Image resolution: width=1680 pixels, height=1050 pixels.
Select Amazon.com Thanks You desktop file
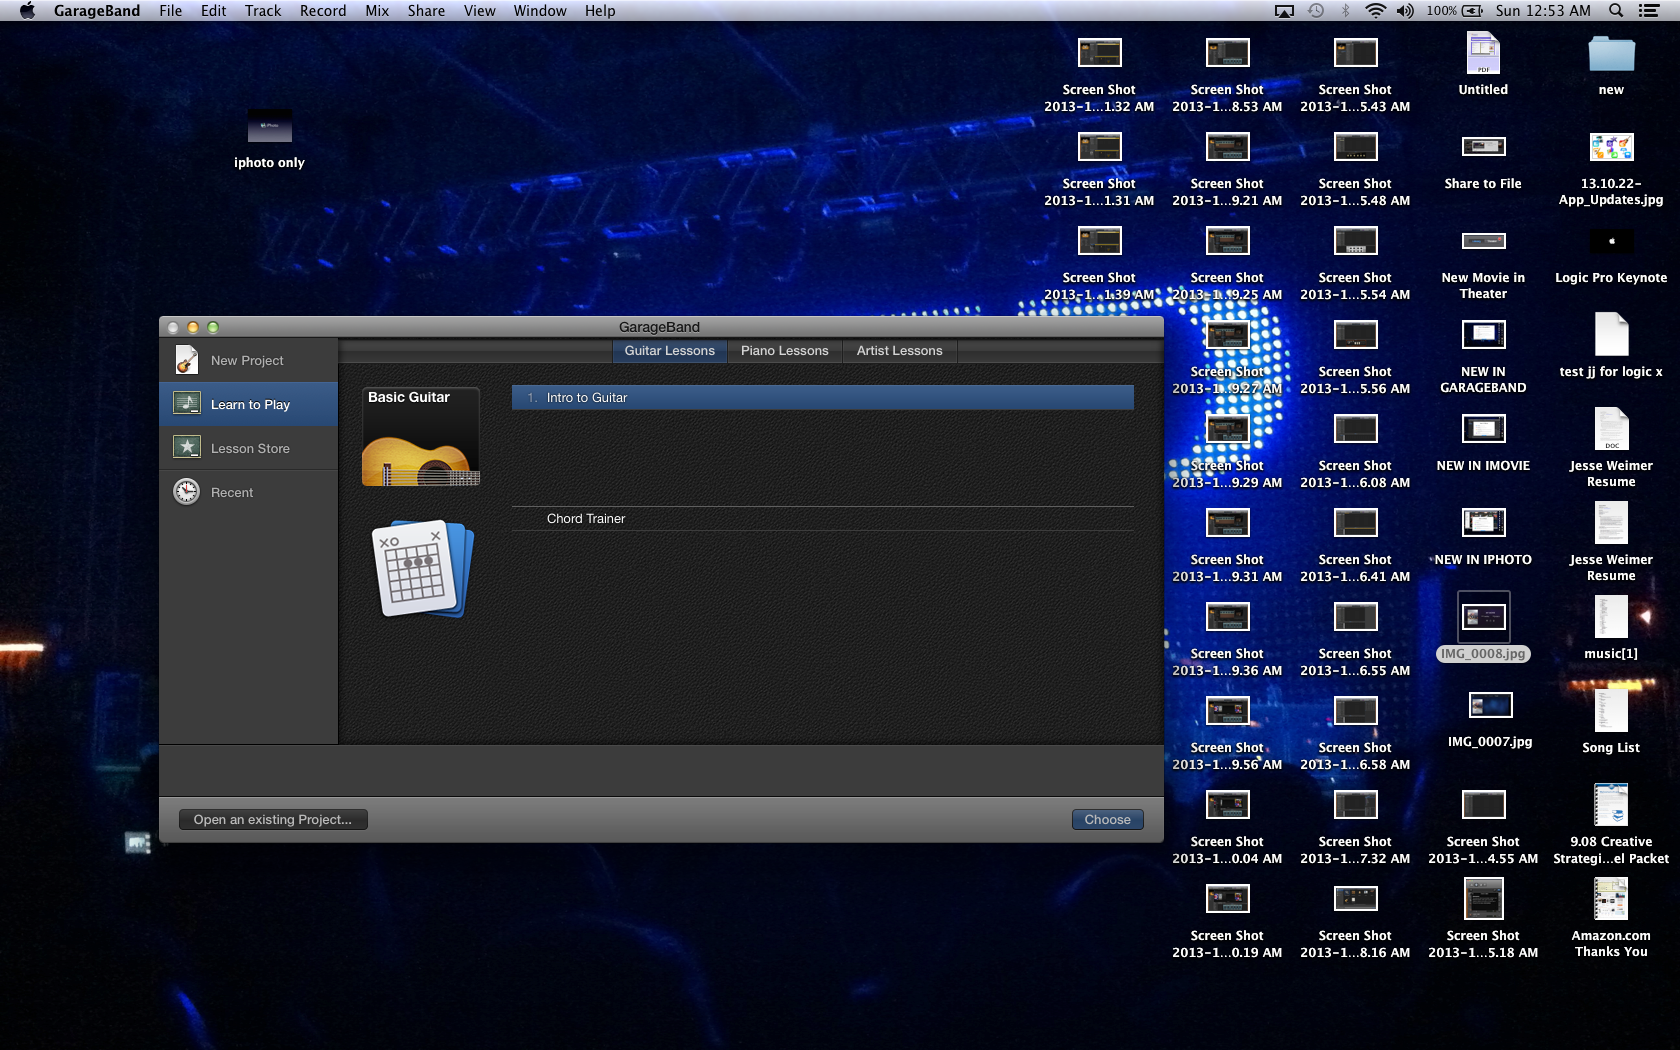pos(1611,899)
